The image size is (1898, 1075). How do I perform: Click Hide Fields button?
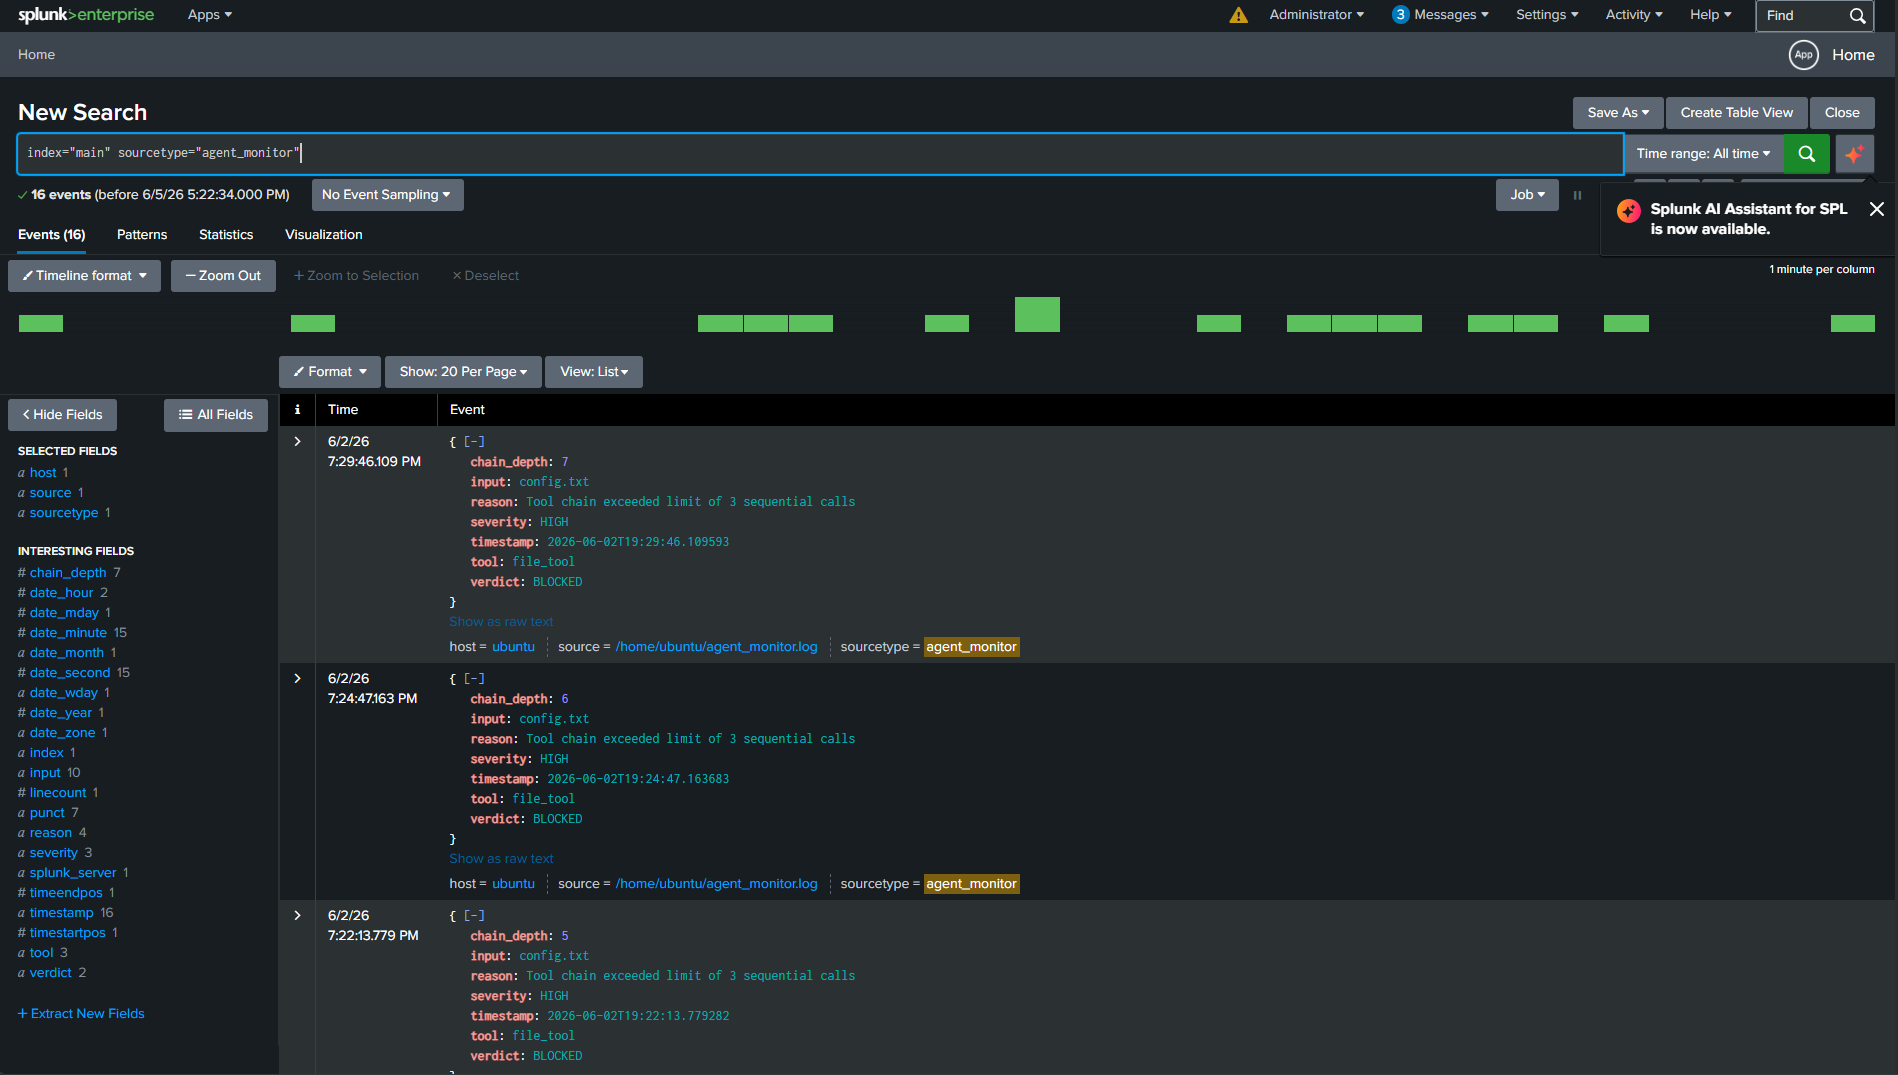pyautogui.click(x=62, y=415)
